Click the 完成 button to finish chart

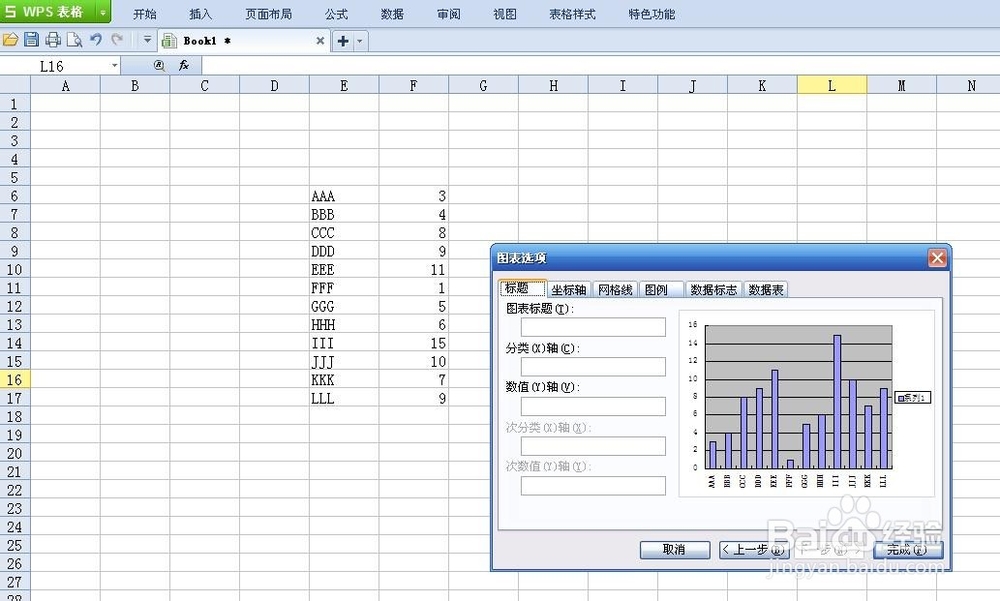click(x=905, y=549)
